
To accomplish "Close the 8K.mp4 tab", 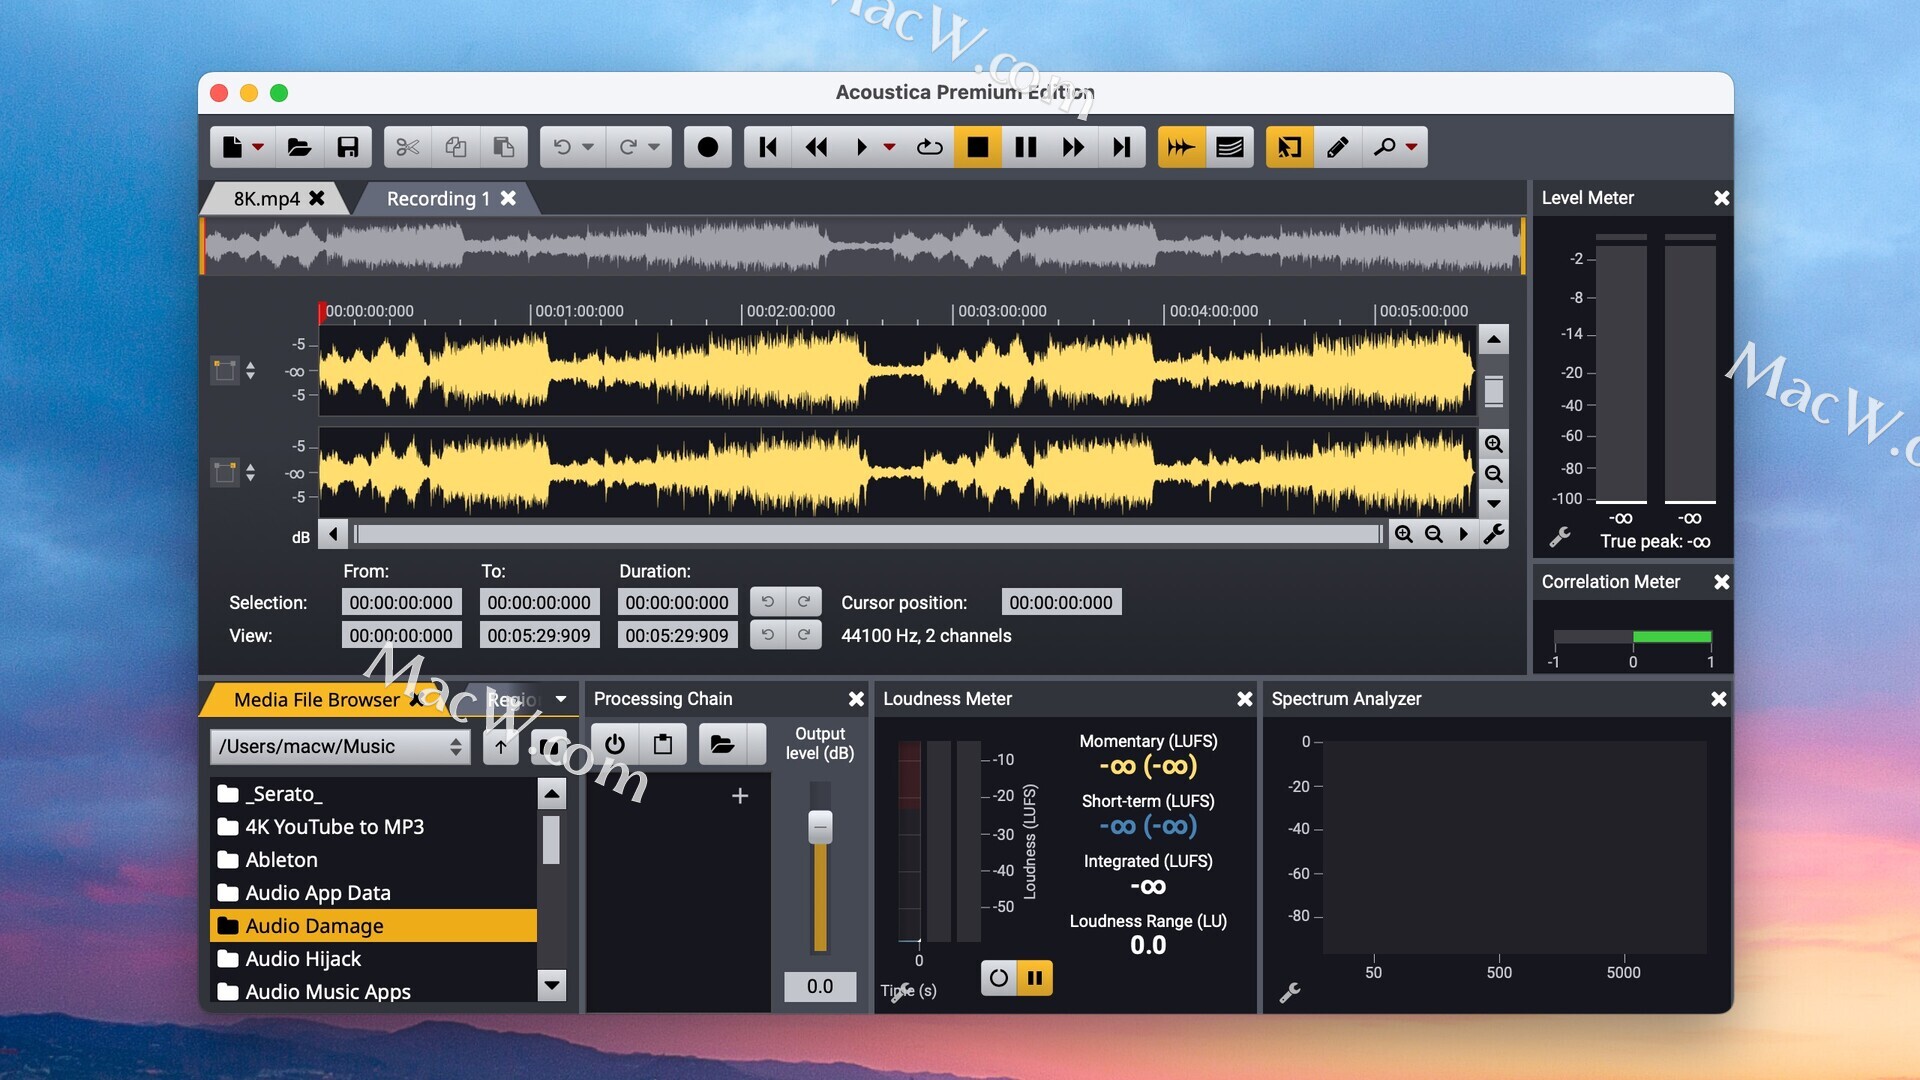I will [x=317, y=198].
